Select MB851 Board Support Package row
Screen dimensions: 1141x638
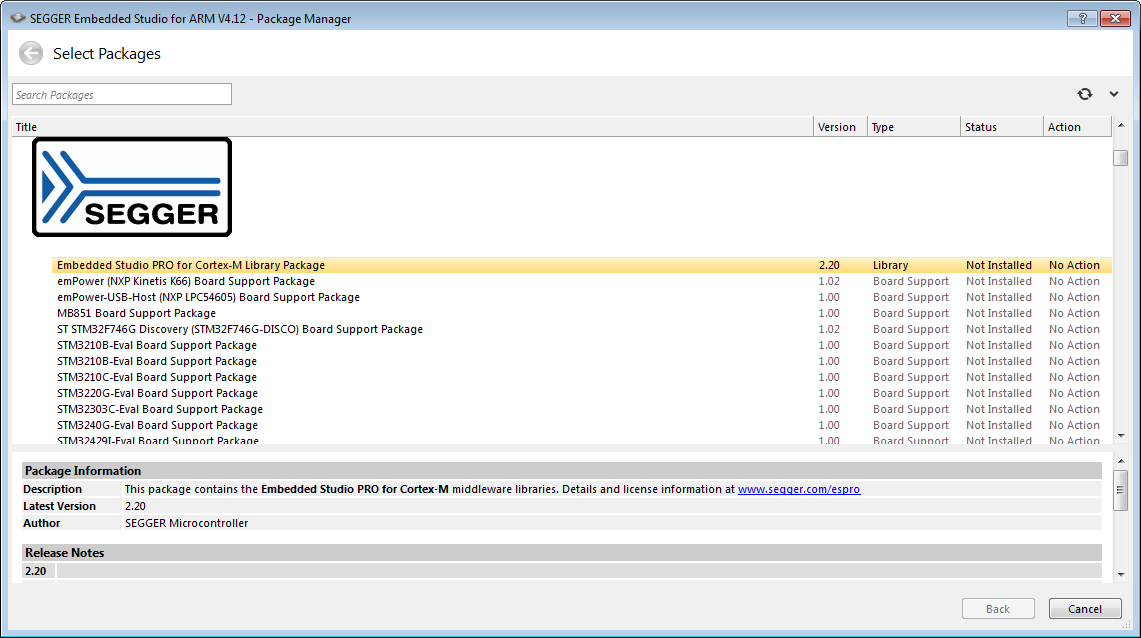[x=581, y=314]
